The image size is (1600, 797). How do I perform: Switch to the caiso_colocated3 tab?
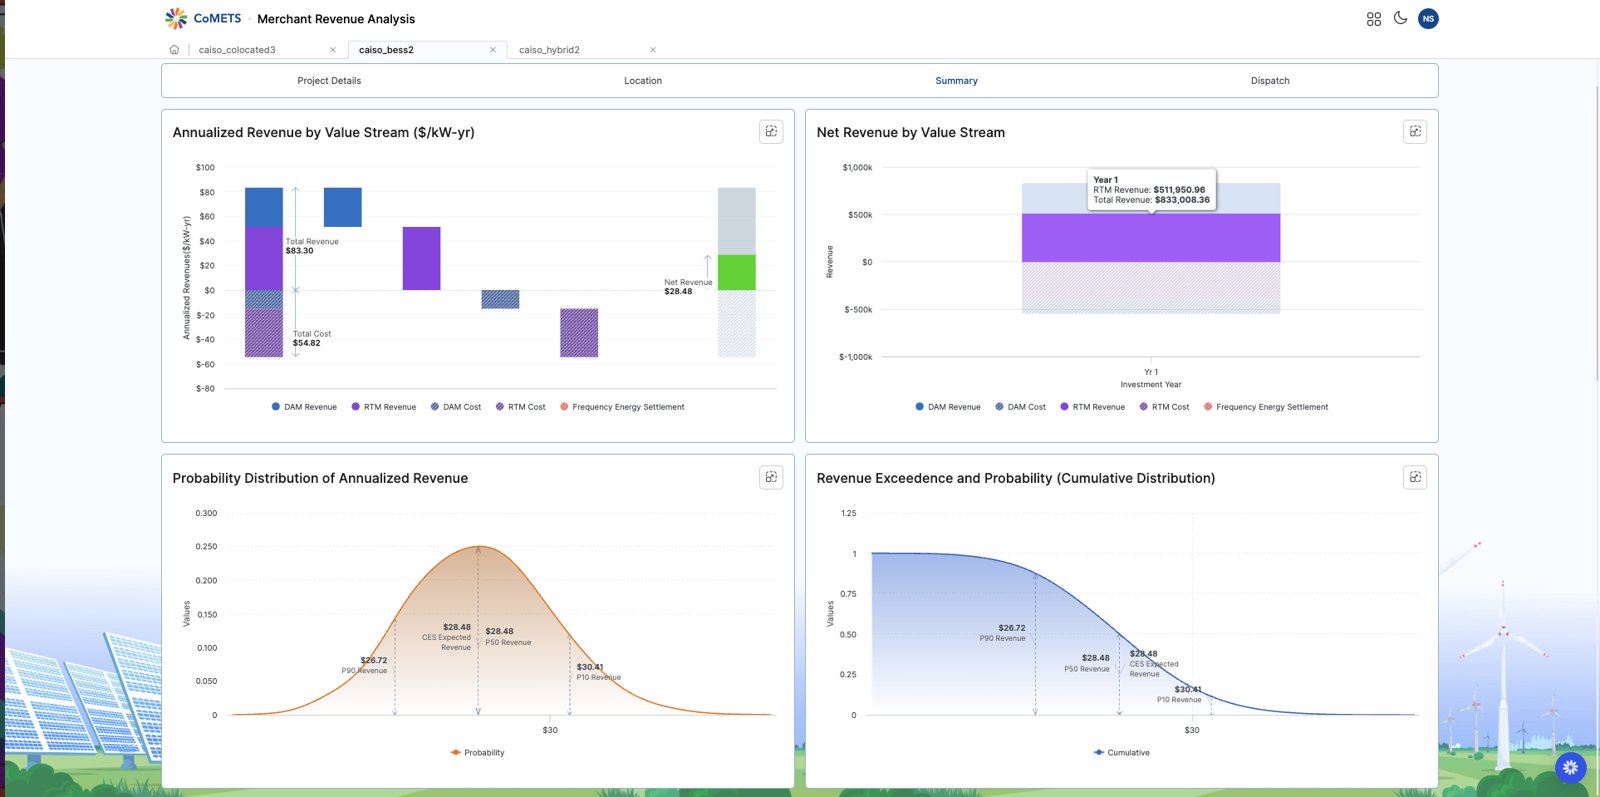(x=237, y=50)
